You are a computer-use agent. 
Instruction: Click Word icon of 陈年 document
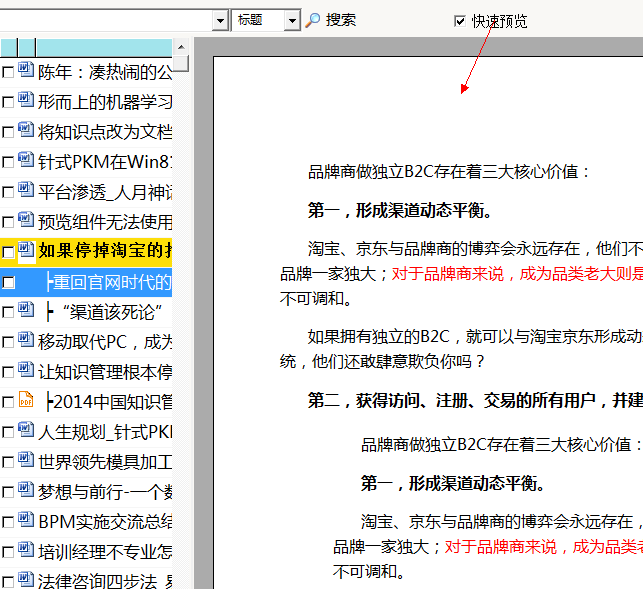(x=26, y=71)
